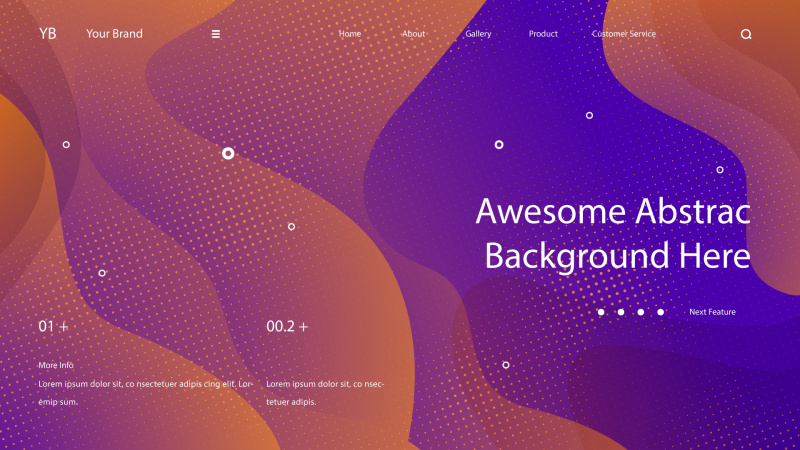Screen dimensions: 800x450
Task: Select the first slide indicator dot
Action: pos(601,312)
